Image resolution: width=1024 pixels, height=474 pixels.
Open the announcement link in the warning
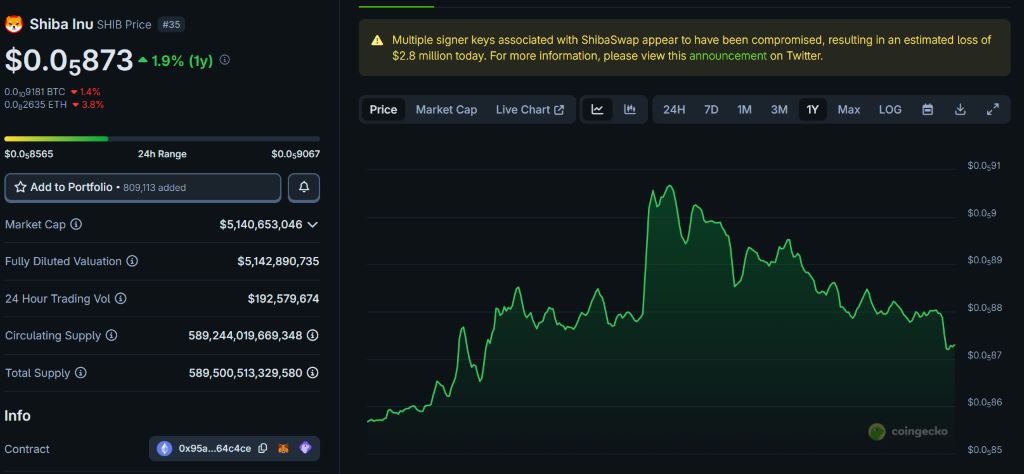click(x=727, y=56)
